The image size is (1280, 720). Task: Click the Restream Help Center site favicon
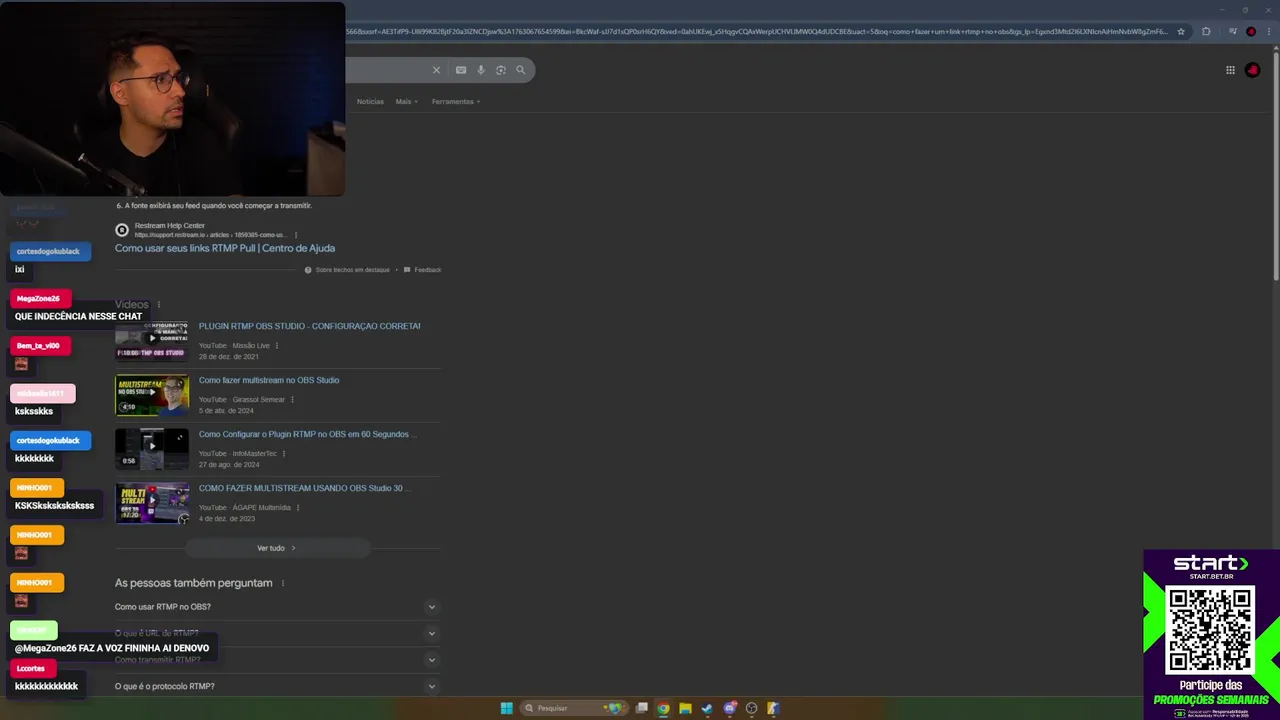122,230
